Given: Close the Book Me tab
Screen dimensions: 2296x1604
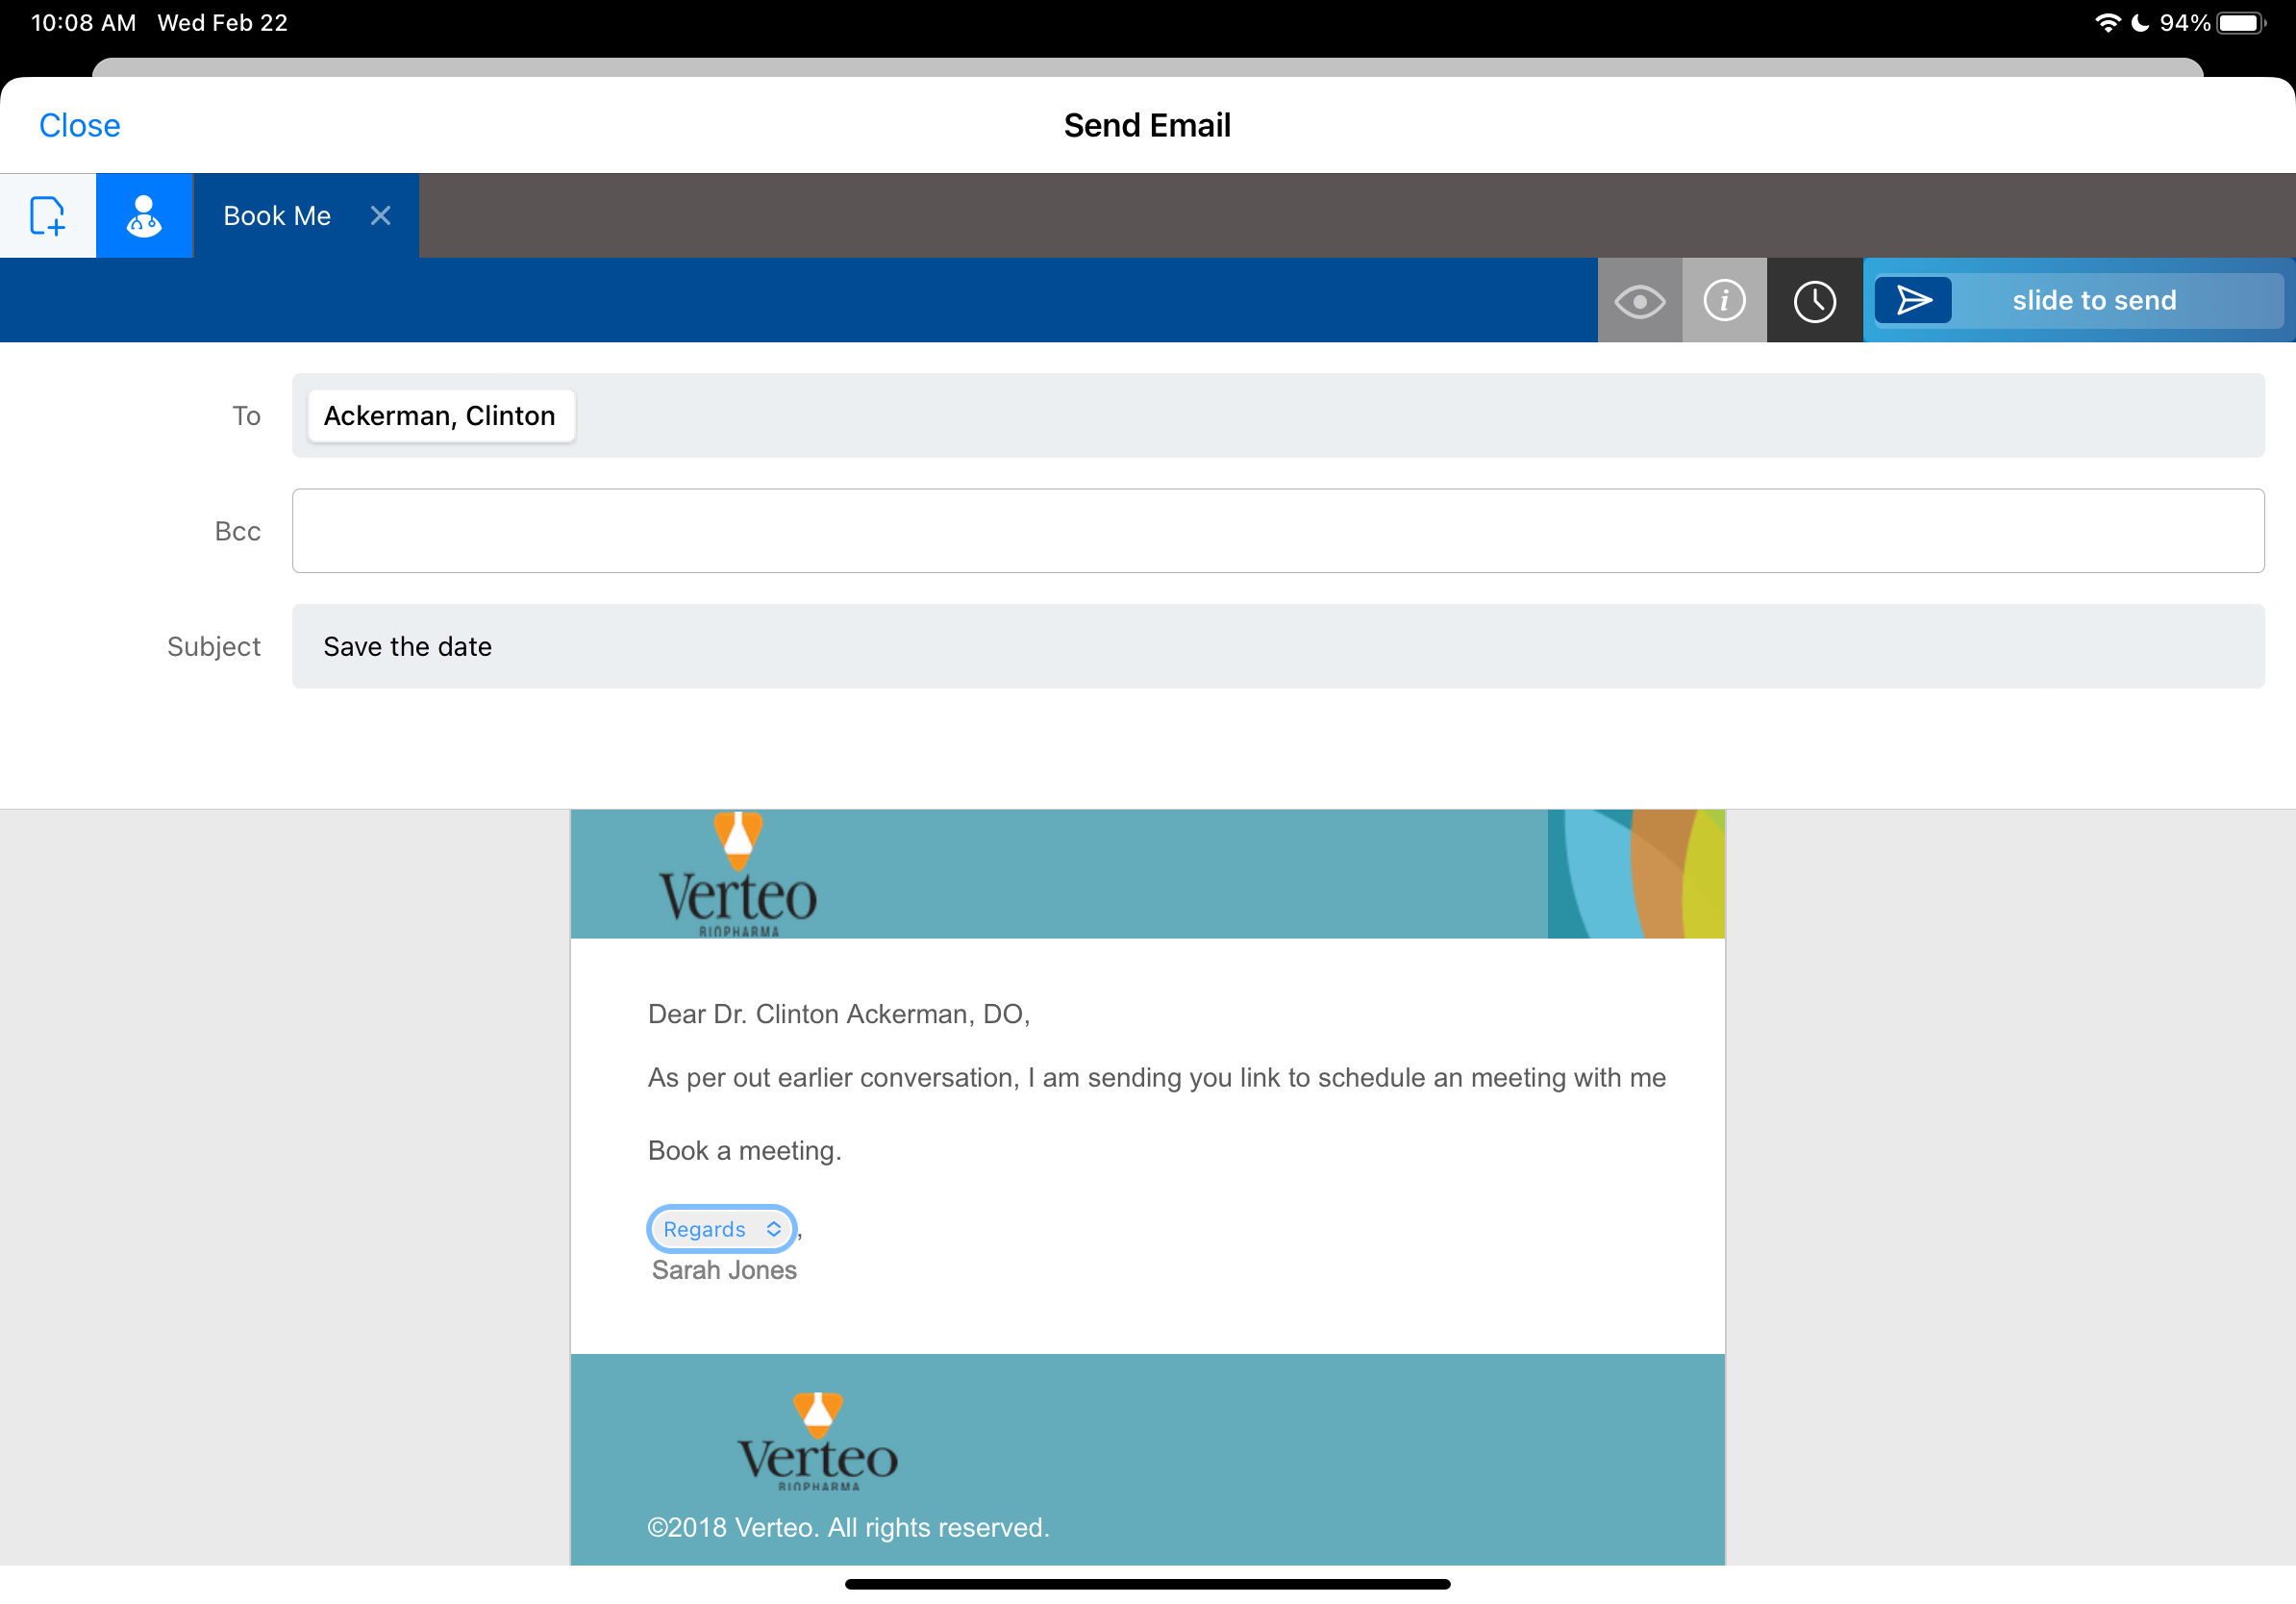Looking at the screenshot, I should click(x=380, y=216).
